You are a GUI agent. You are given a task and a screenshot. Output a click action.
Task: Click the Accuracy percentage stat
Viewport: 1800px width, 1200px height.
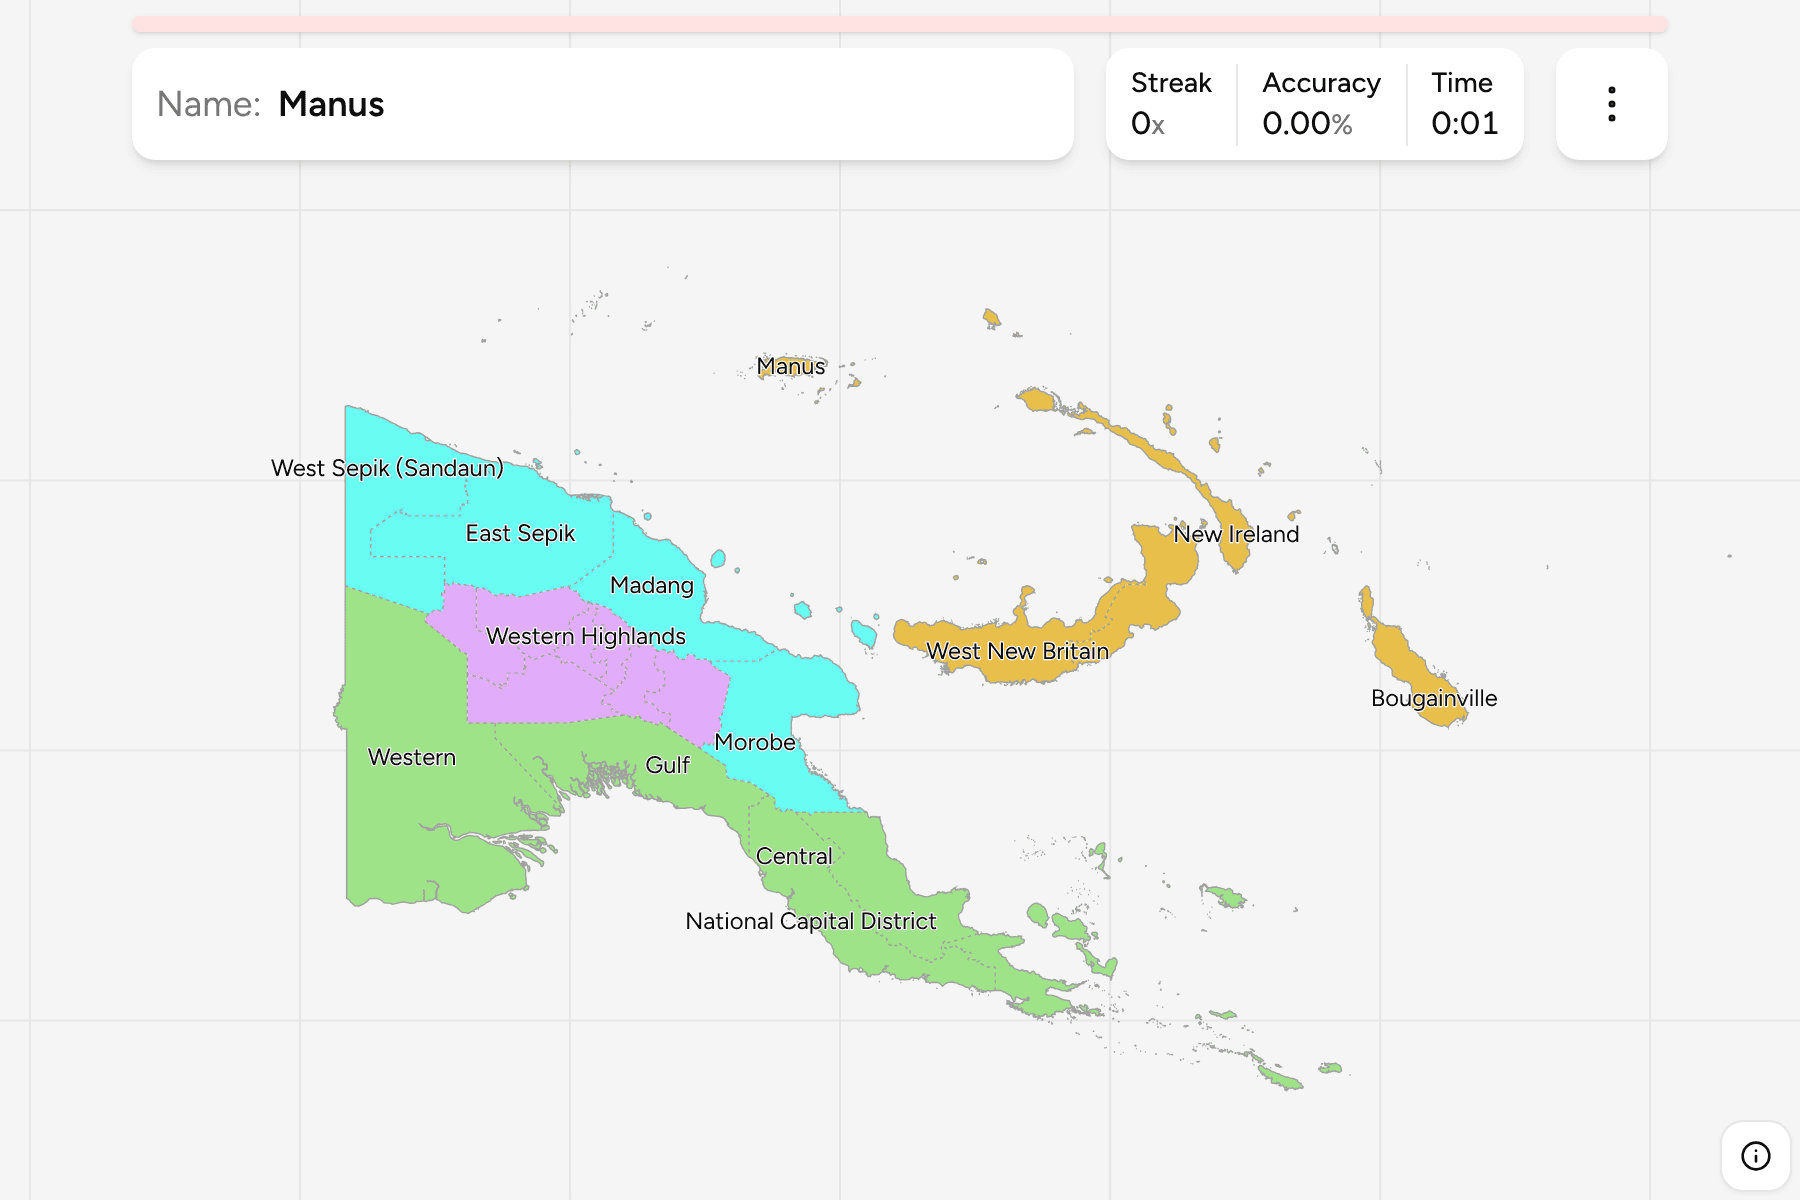[x=1321, y=104]
